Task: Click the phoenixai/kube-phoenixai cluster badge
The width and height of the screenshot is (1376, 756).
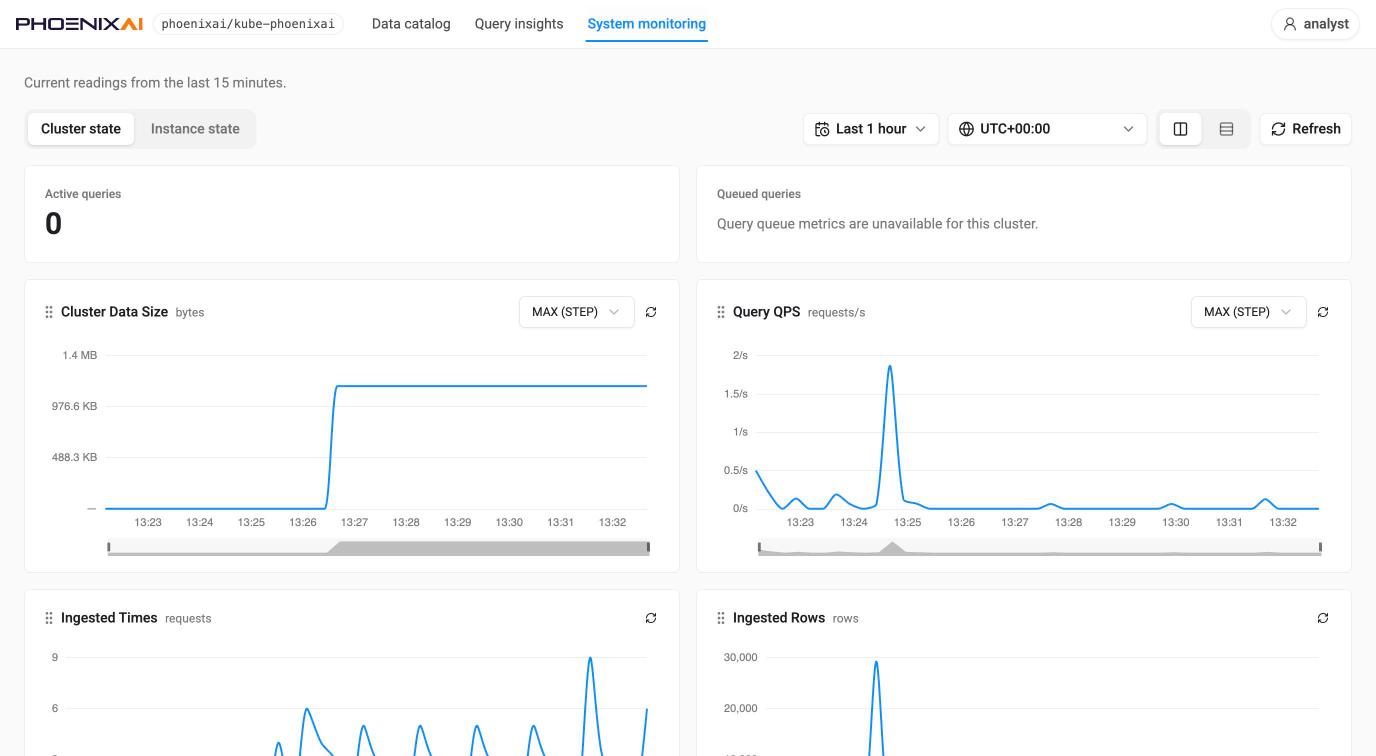Action: (x=248, y=24)
